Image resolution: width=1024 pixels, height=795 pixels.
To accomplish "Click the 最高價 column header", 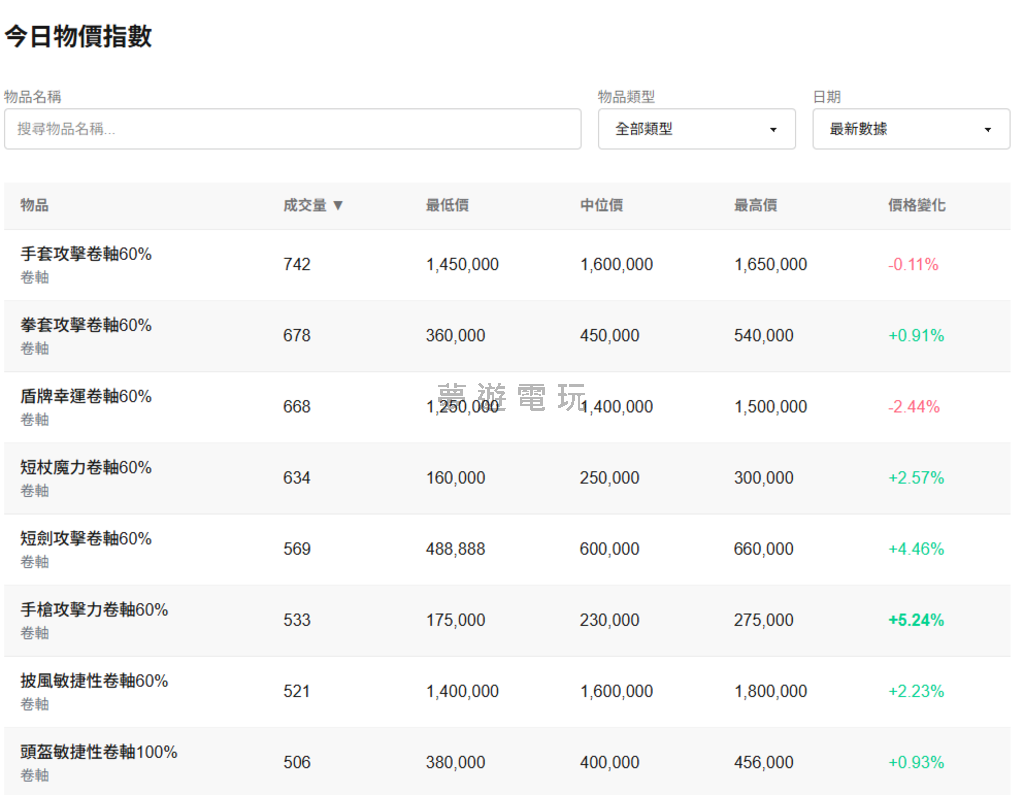I will click(x=755, y=205).
